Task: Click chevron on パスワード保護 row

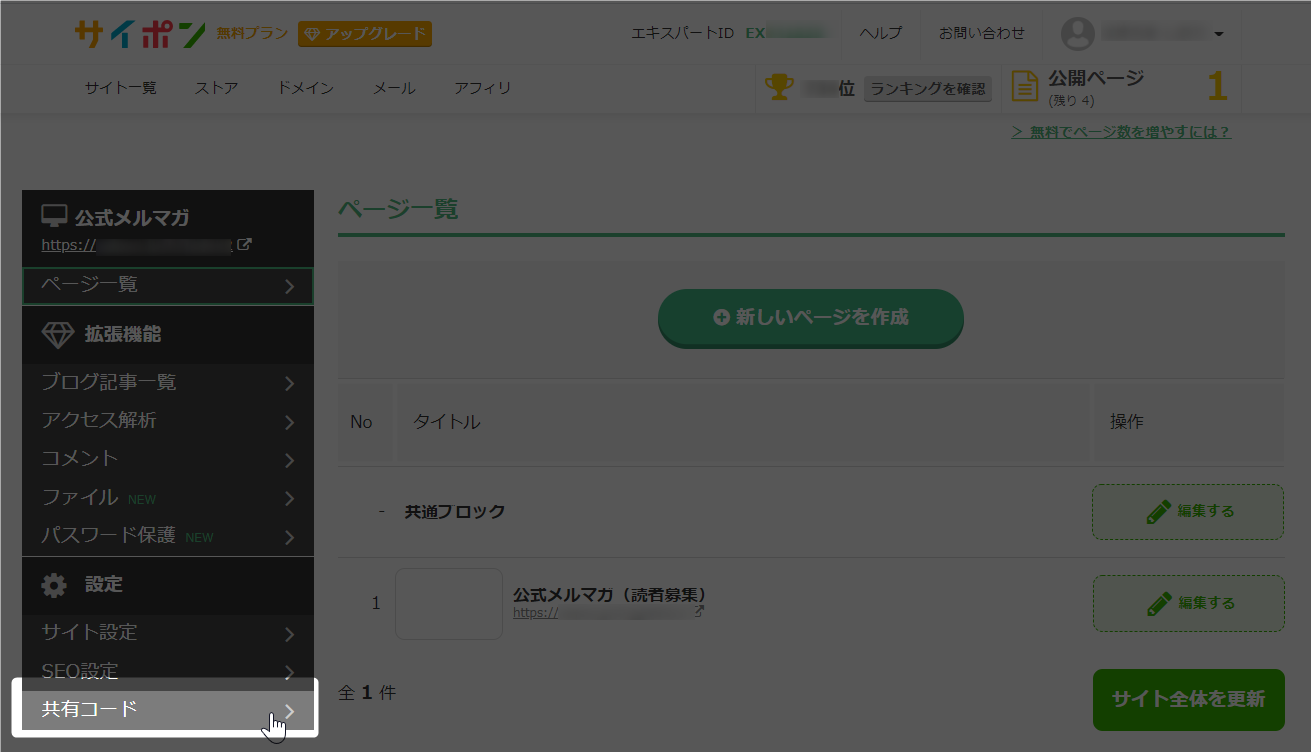Action: pyautogui.click(x=289, y=537)
